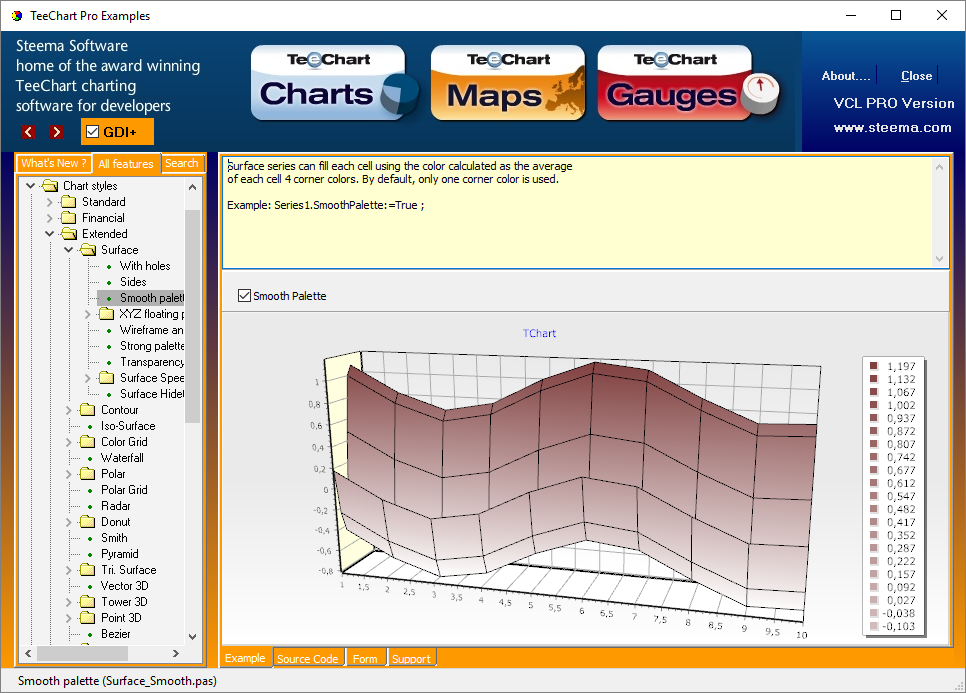Screen dimensions: 966x693
Task: Select the Transparency tree item
Action: pos(152,362)
